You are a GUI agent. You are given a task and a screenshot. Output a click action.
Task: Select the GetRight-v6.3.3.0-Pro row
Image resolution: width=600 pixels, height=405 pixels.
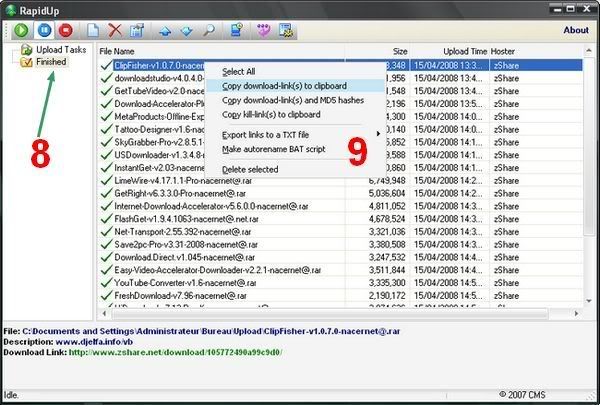click(341, 193)
